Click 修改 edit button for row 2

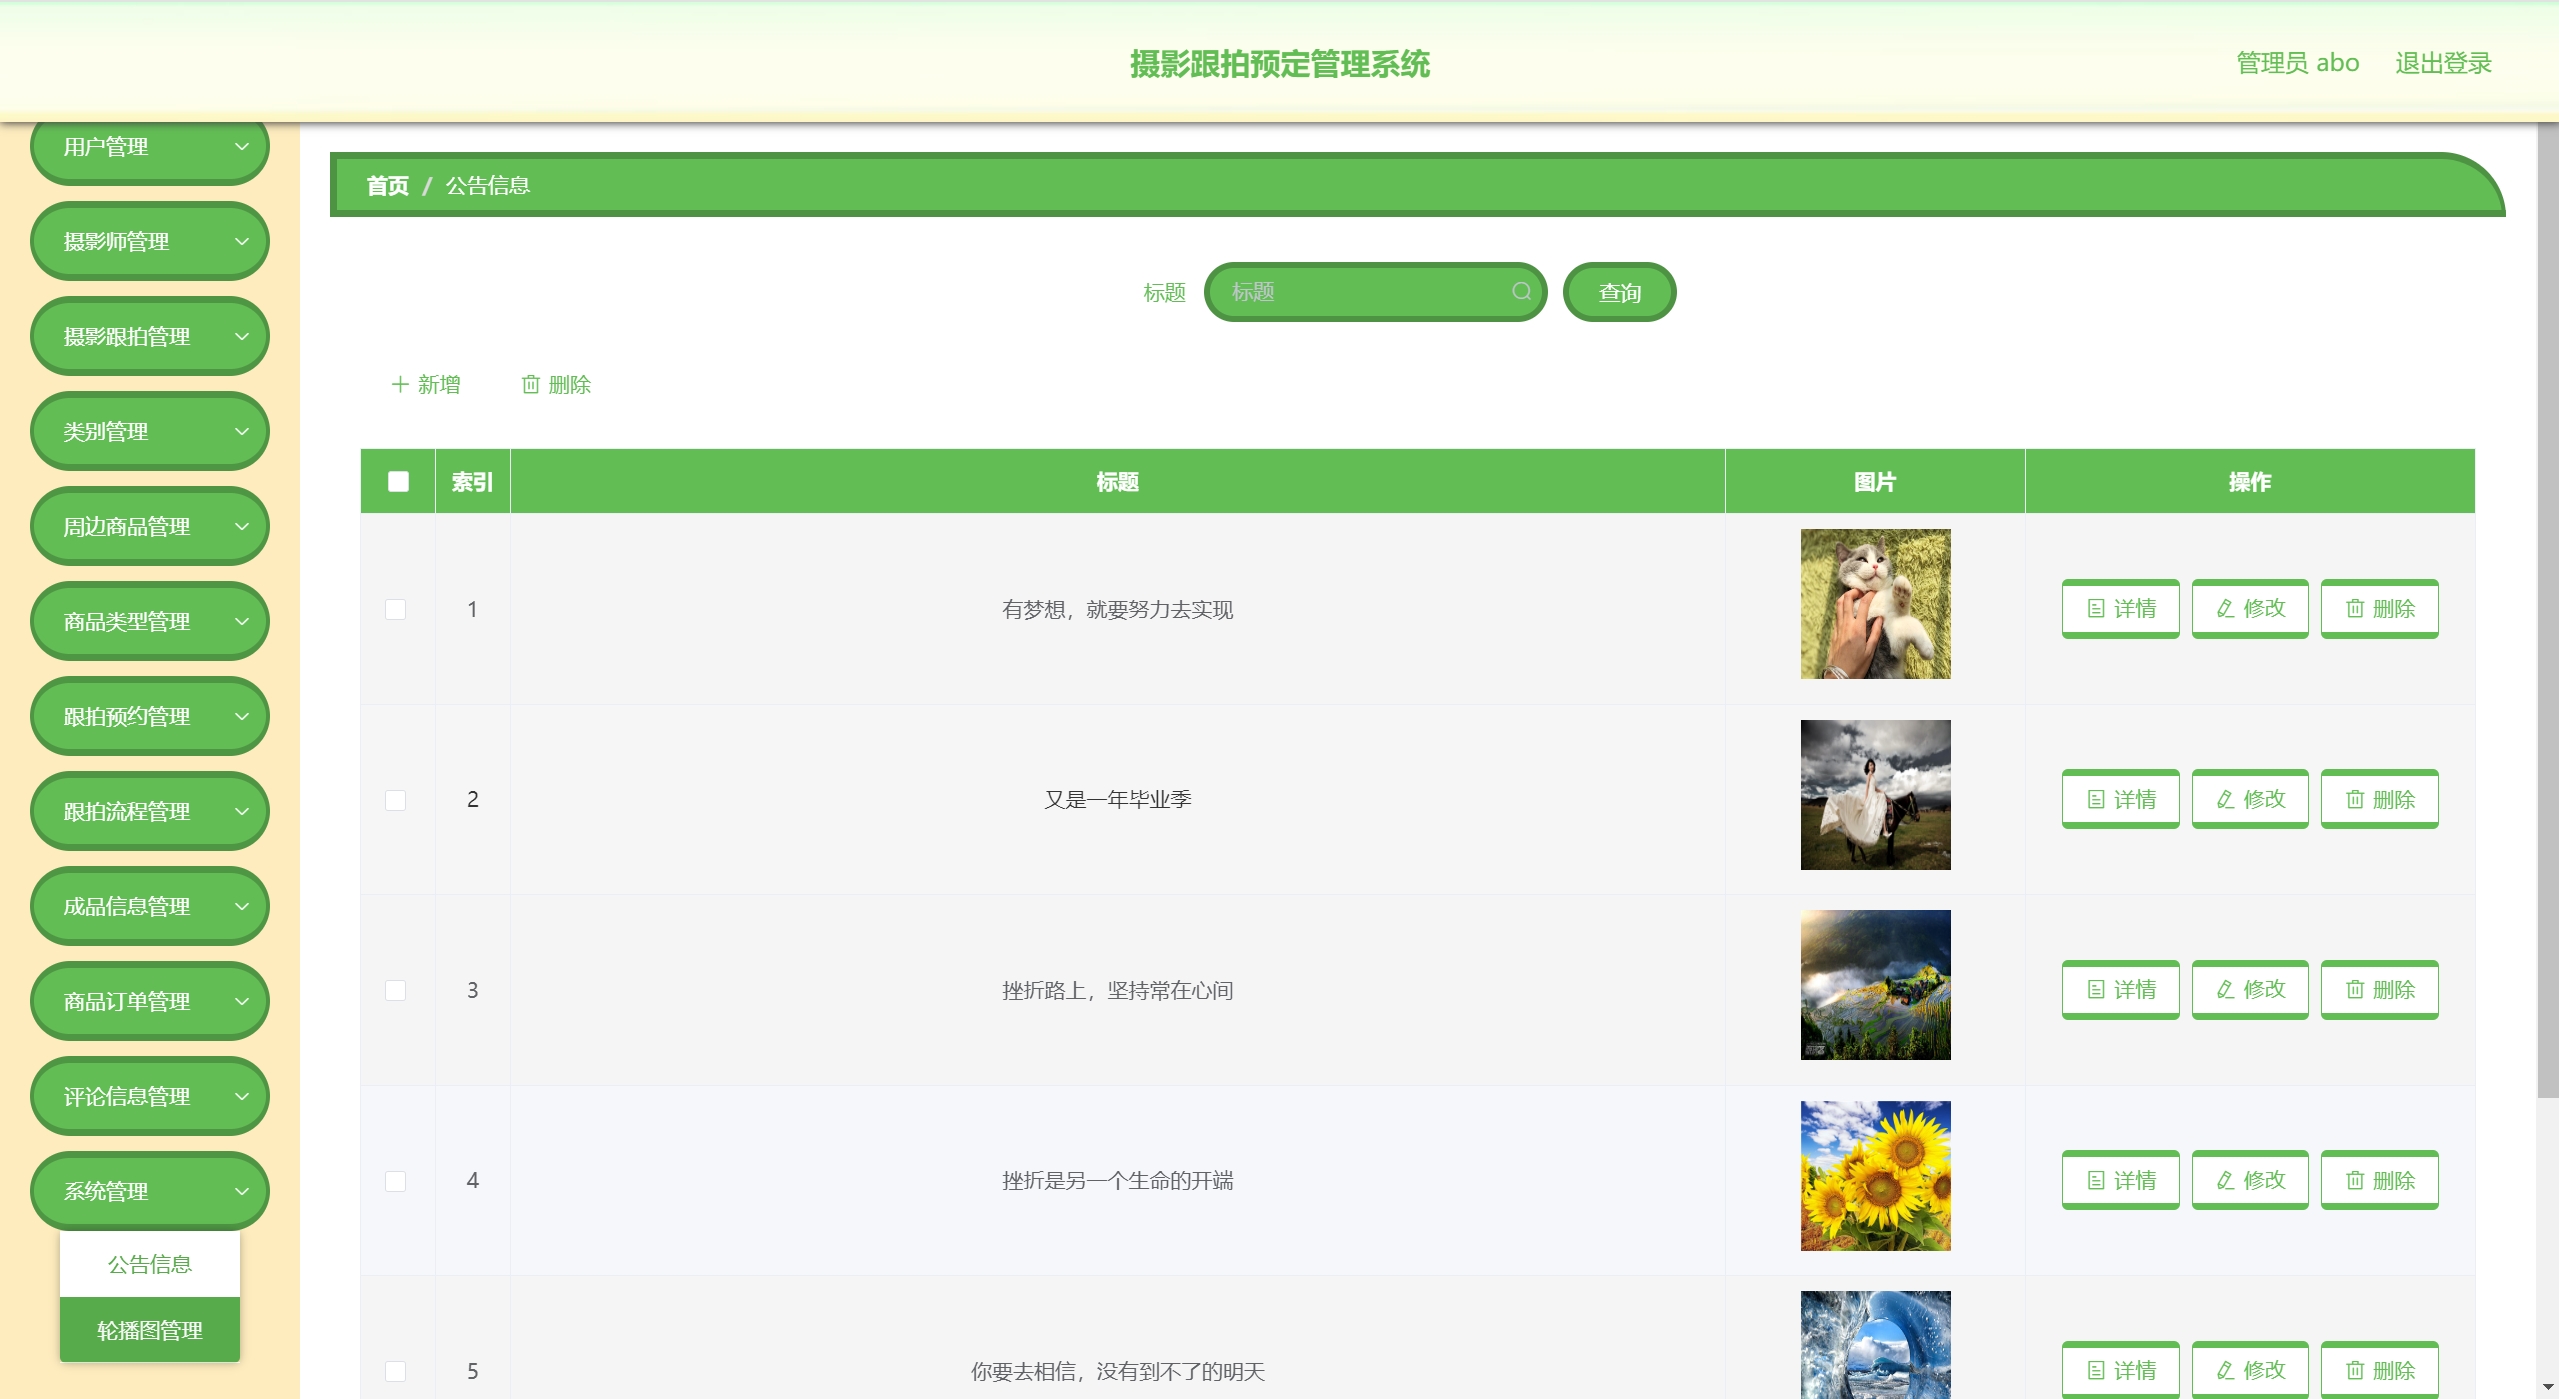point(2250,799)
